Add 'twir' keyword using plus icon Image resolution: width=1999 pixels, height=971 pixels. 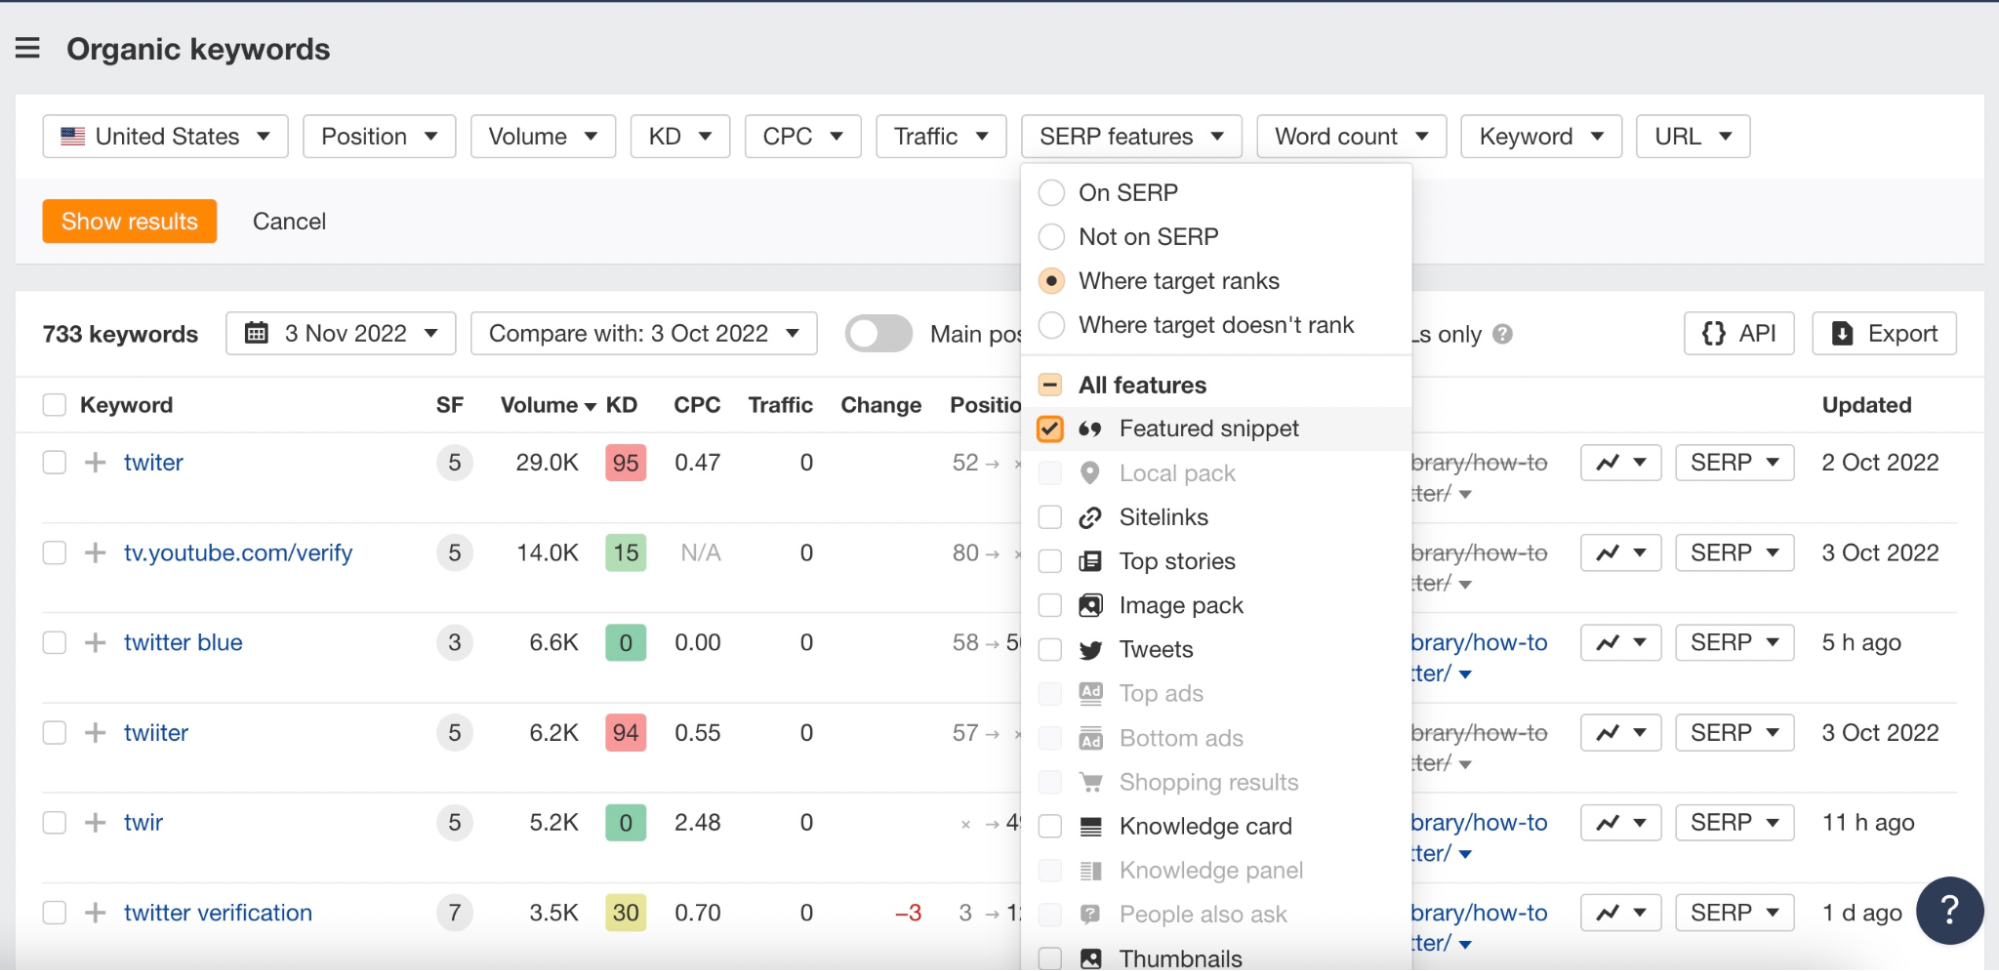[x=95, y=822]
